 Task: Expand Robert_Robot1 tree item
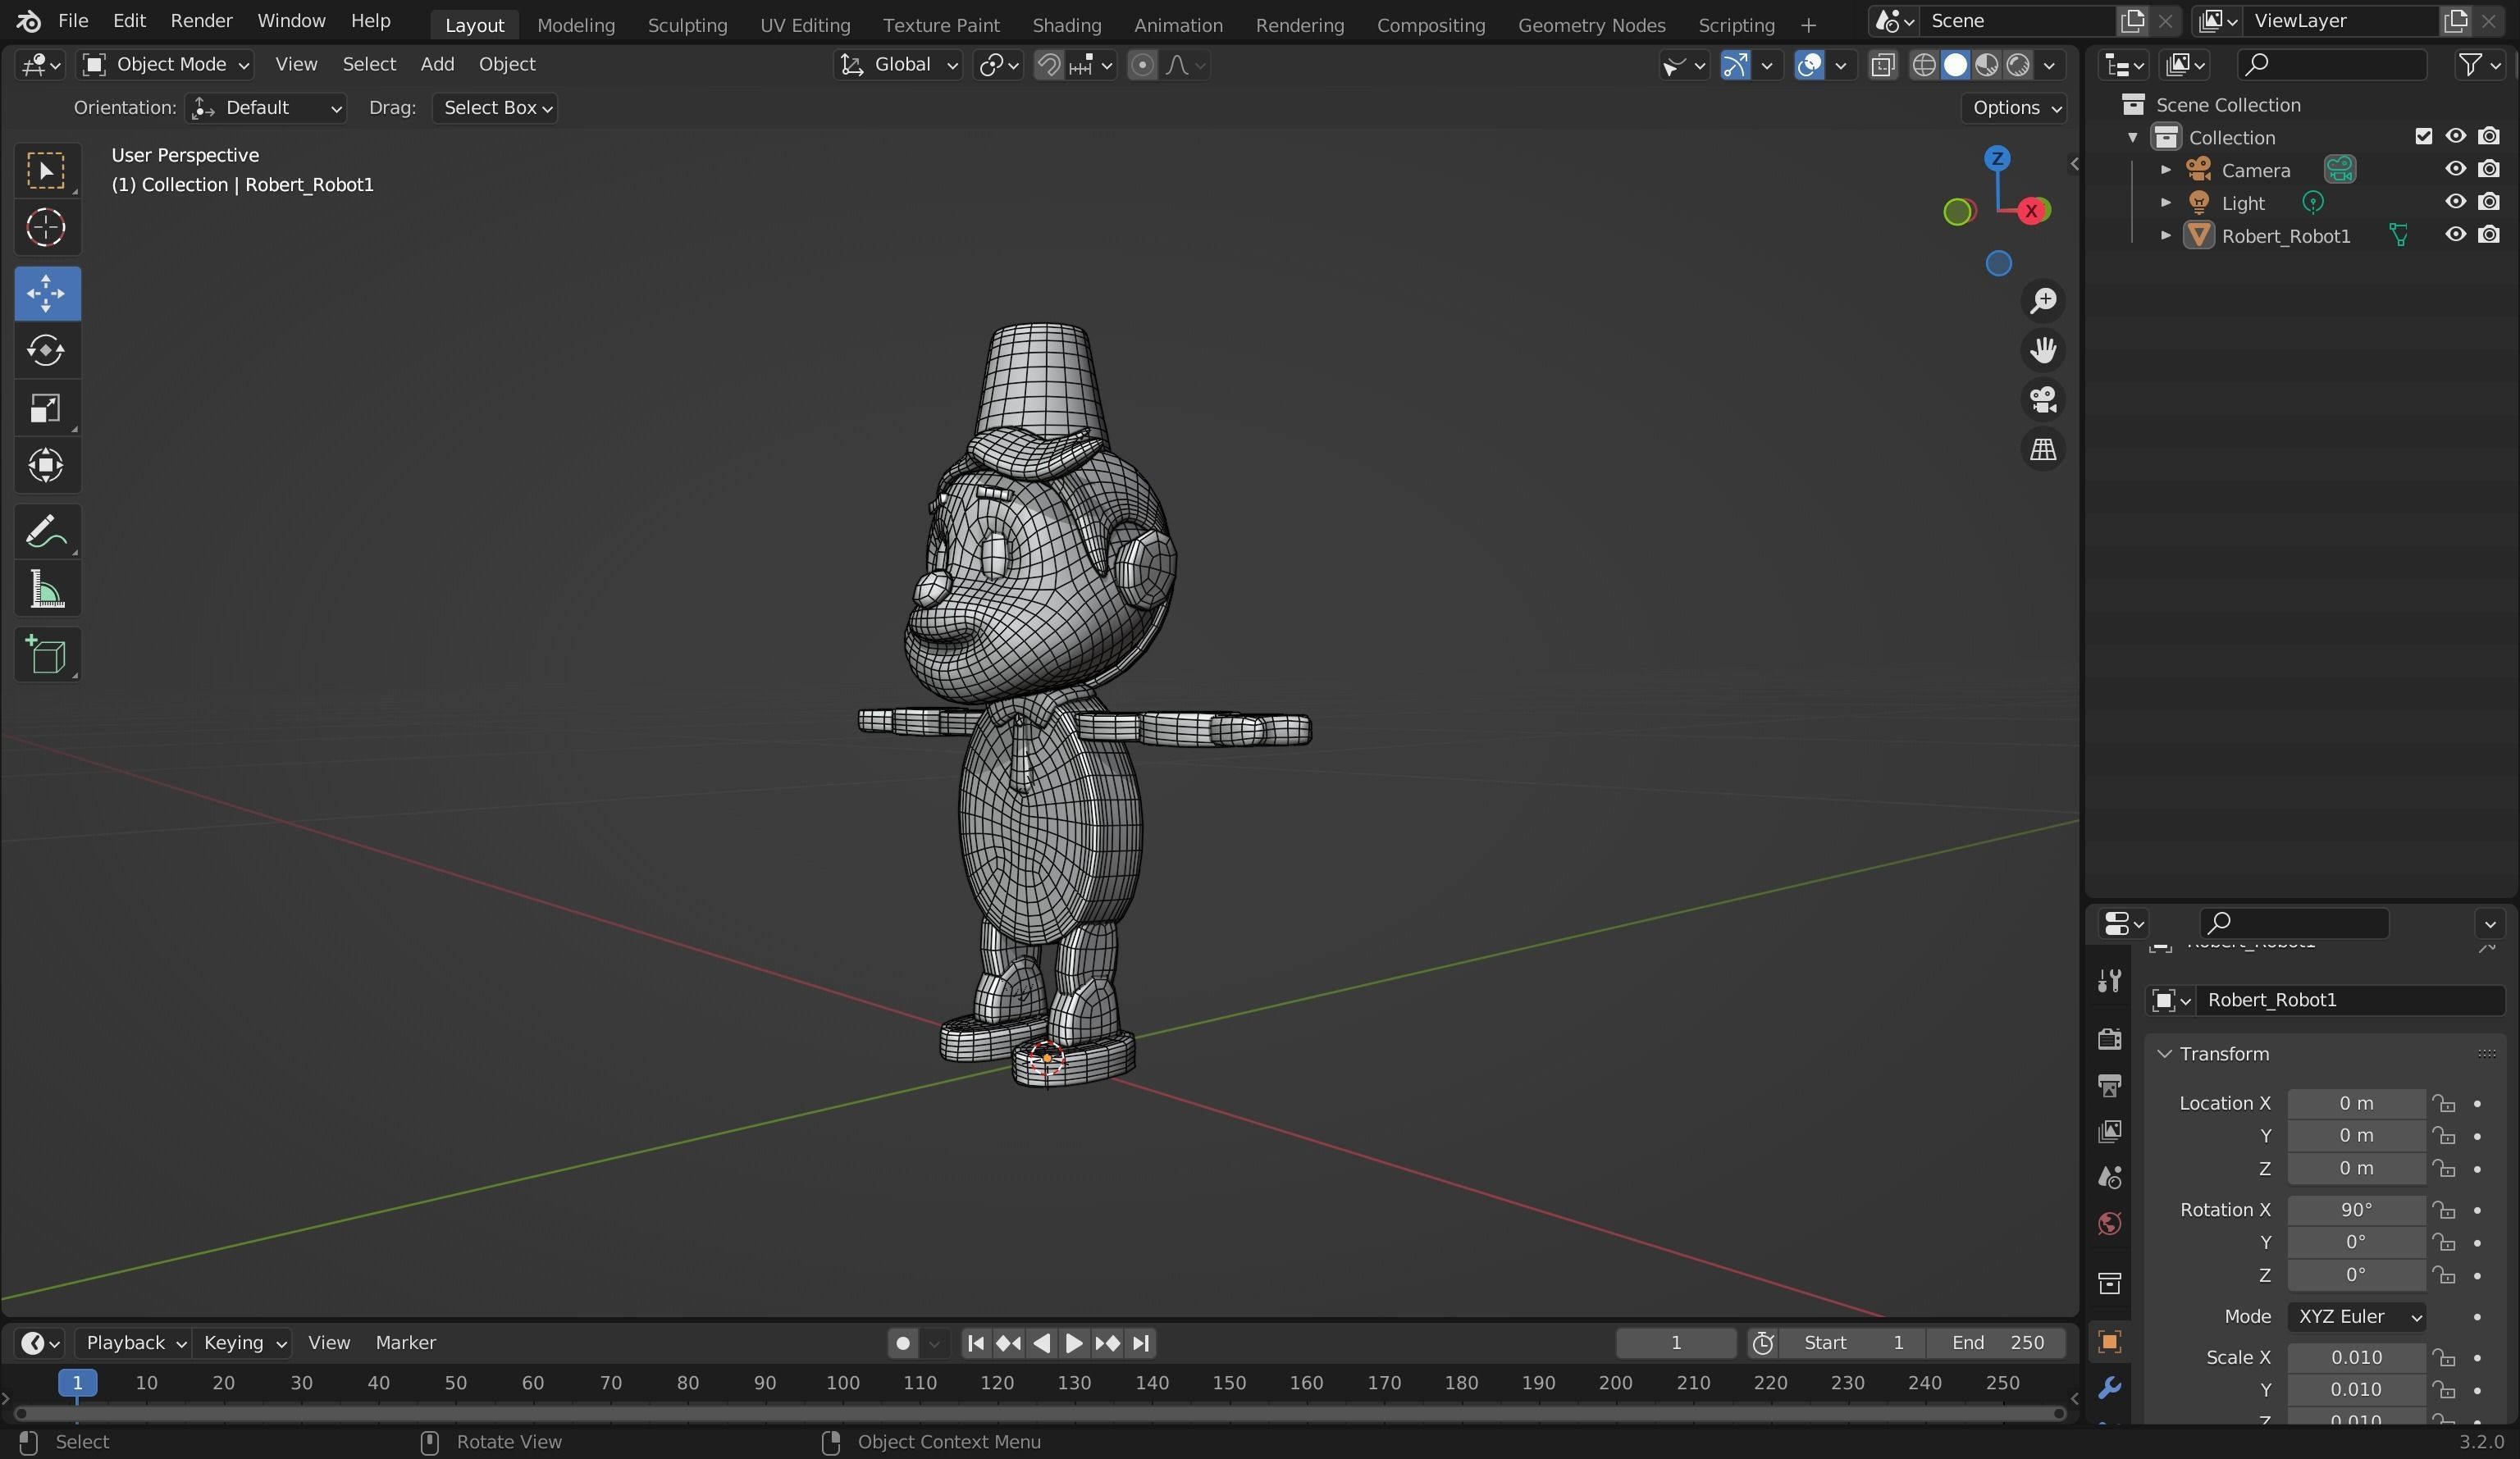(x=2166, y=236)
